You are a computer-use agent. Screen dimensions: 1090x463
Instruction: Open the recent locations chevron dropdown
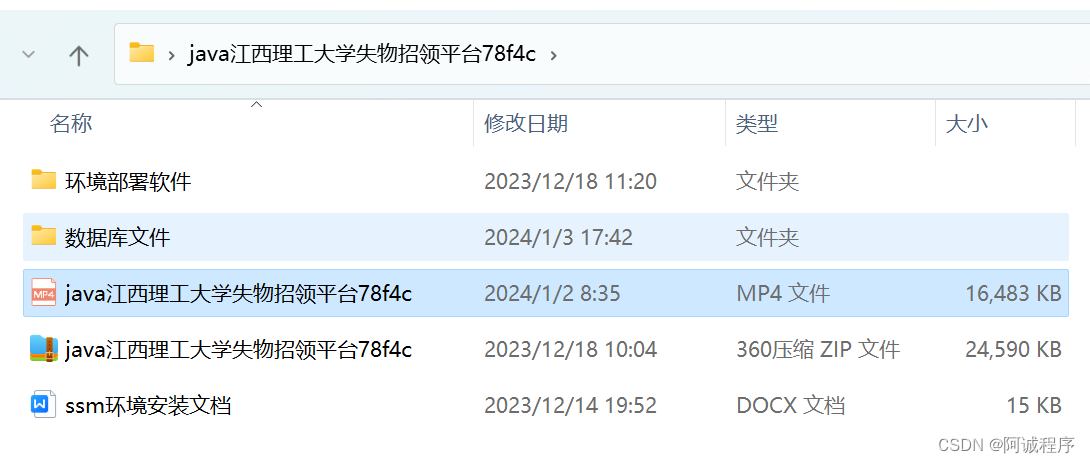coord(29,54)
